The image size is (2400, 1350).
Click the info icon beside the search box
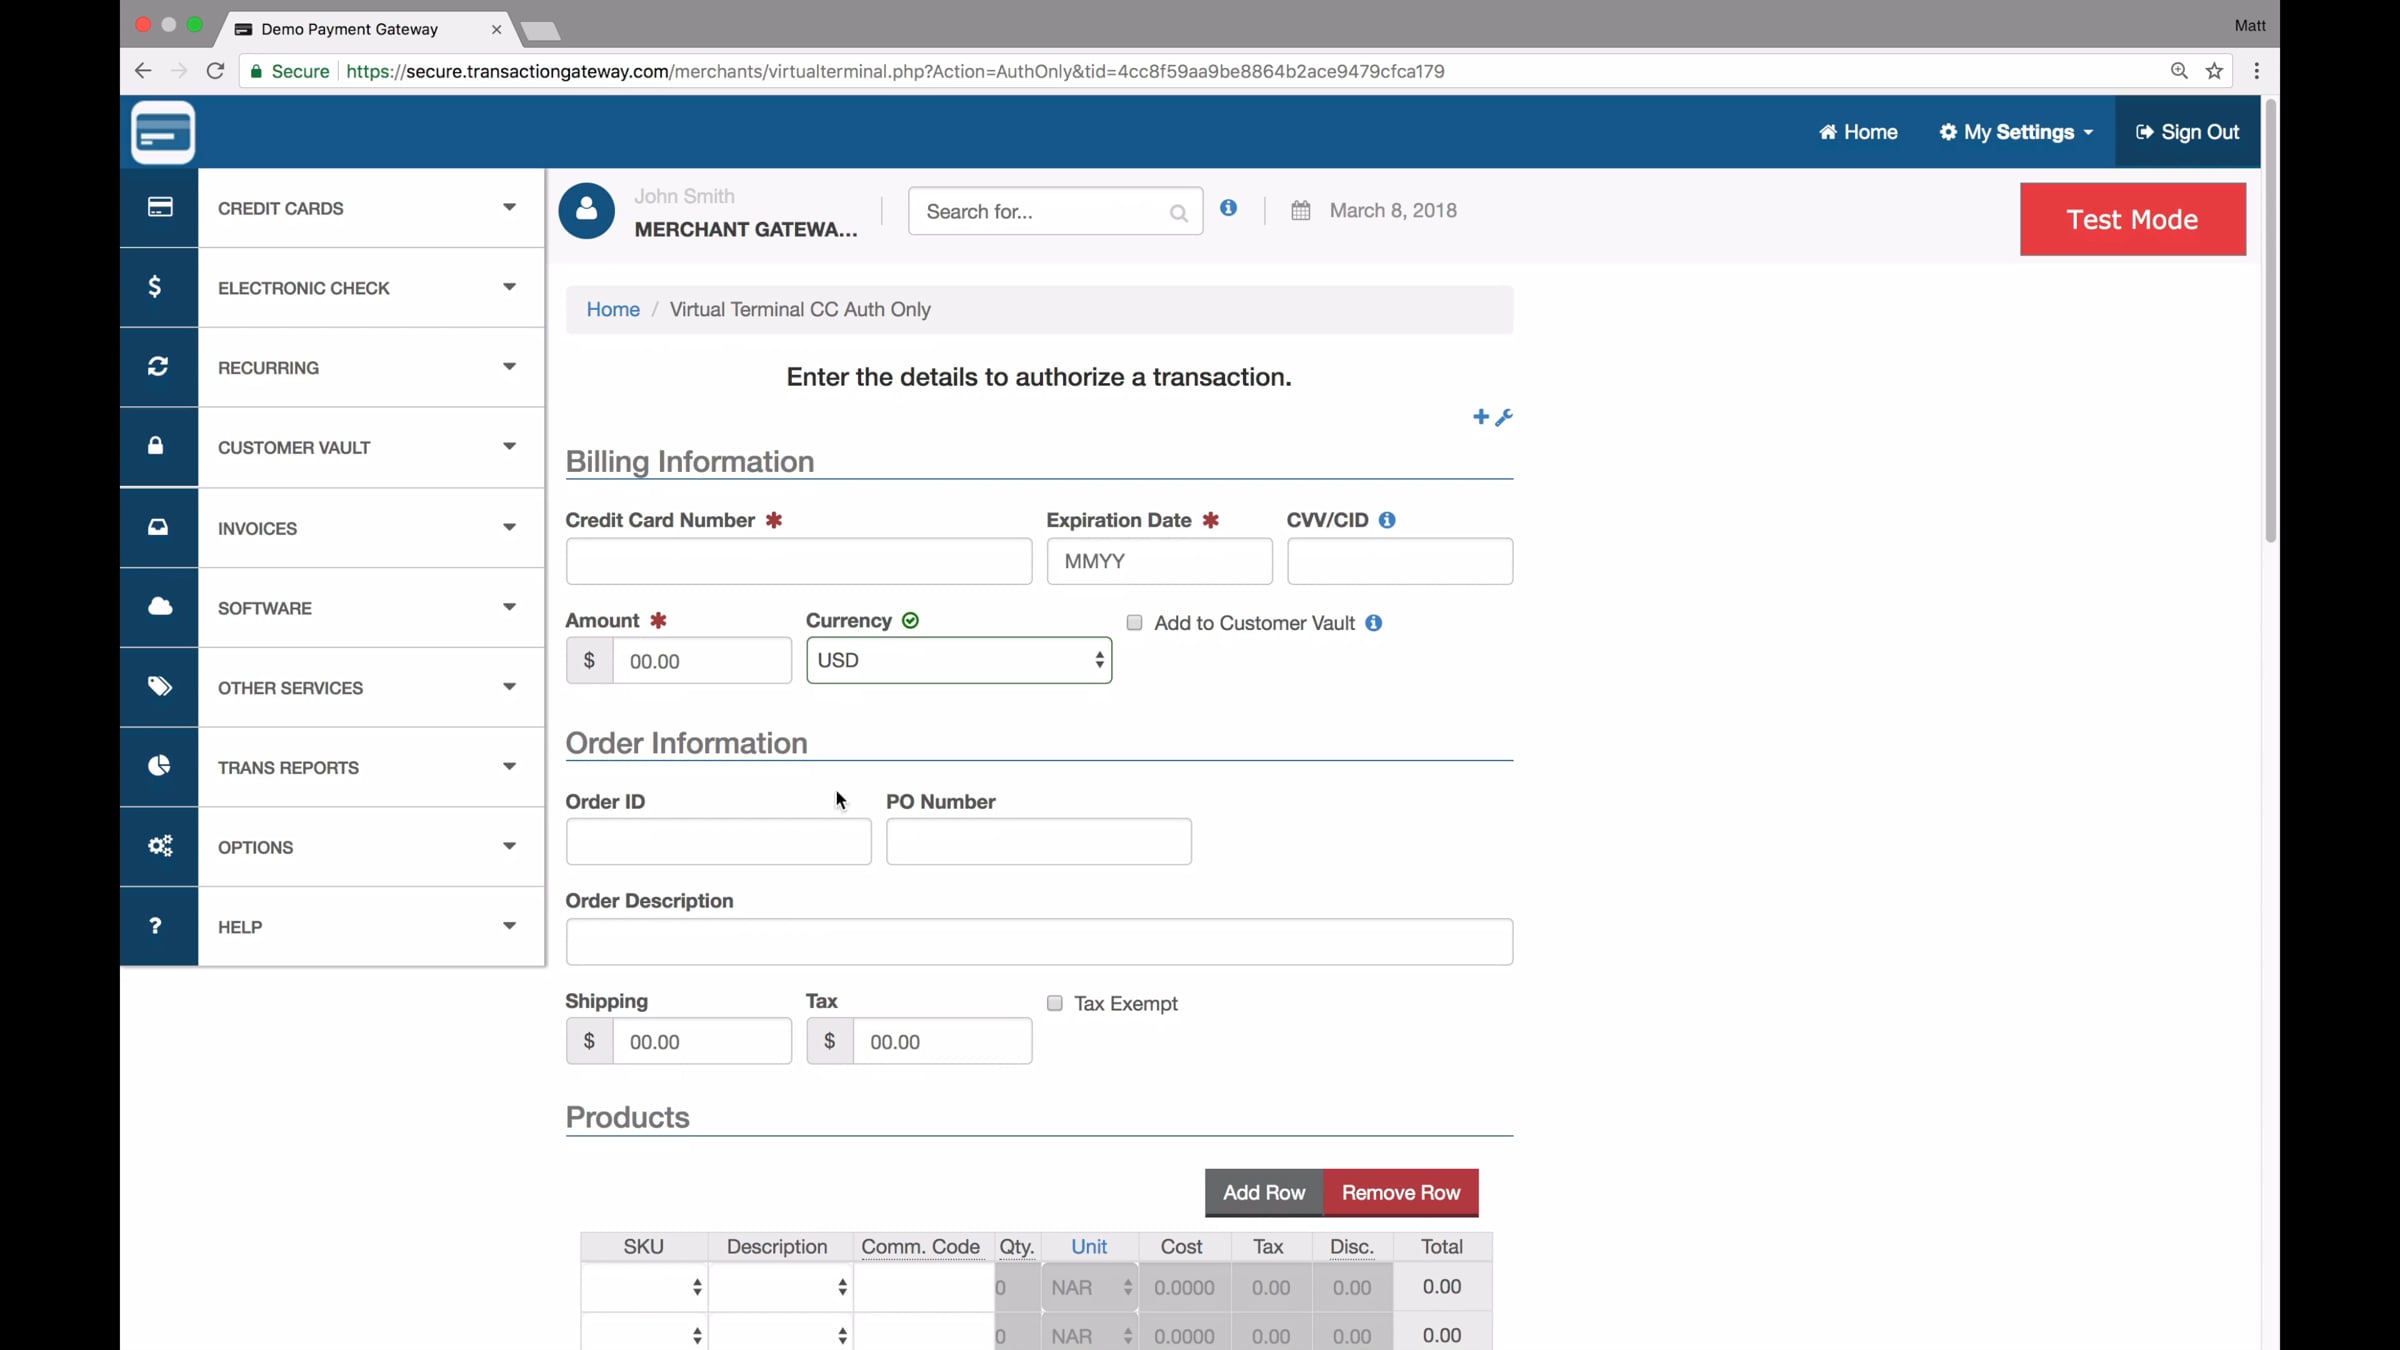coord(1229,208)
